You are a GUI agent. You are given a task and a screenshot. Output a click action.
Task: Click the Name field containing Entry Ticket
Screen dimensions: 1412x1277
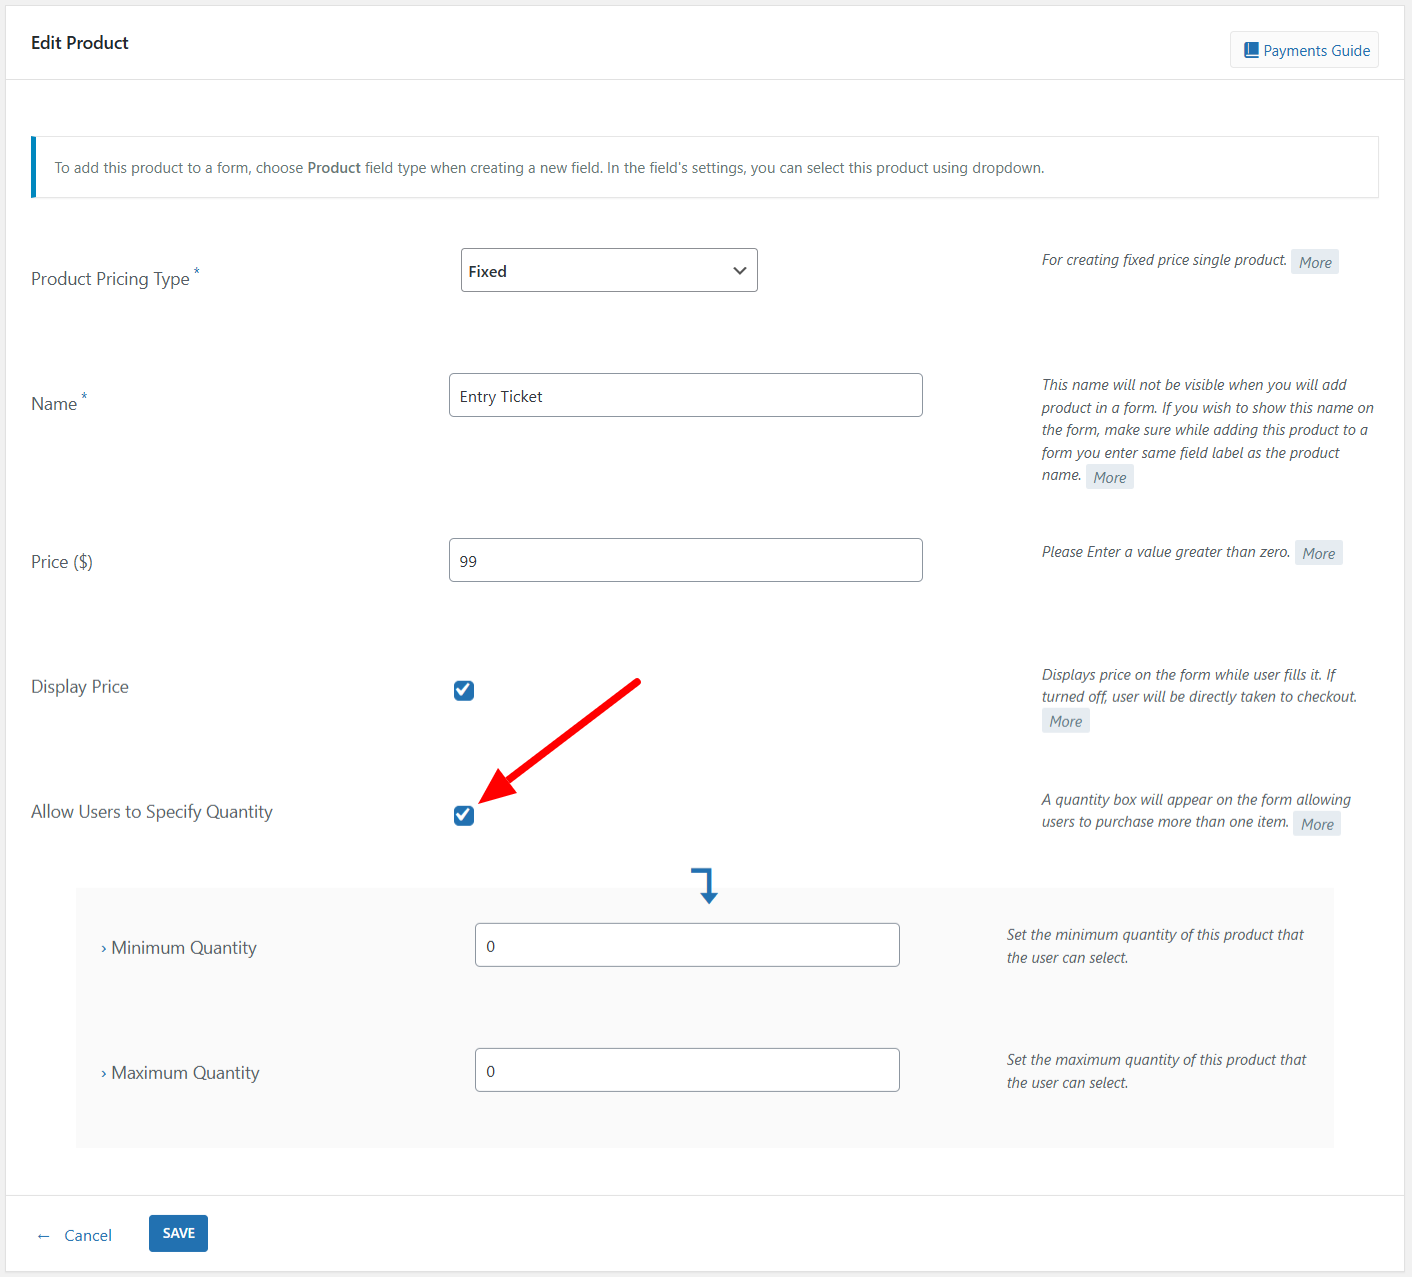[685, 396]
